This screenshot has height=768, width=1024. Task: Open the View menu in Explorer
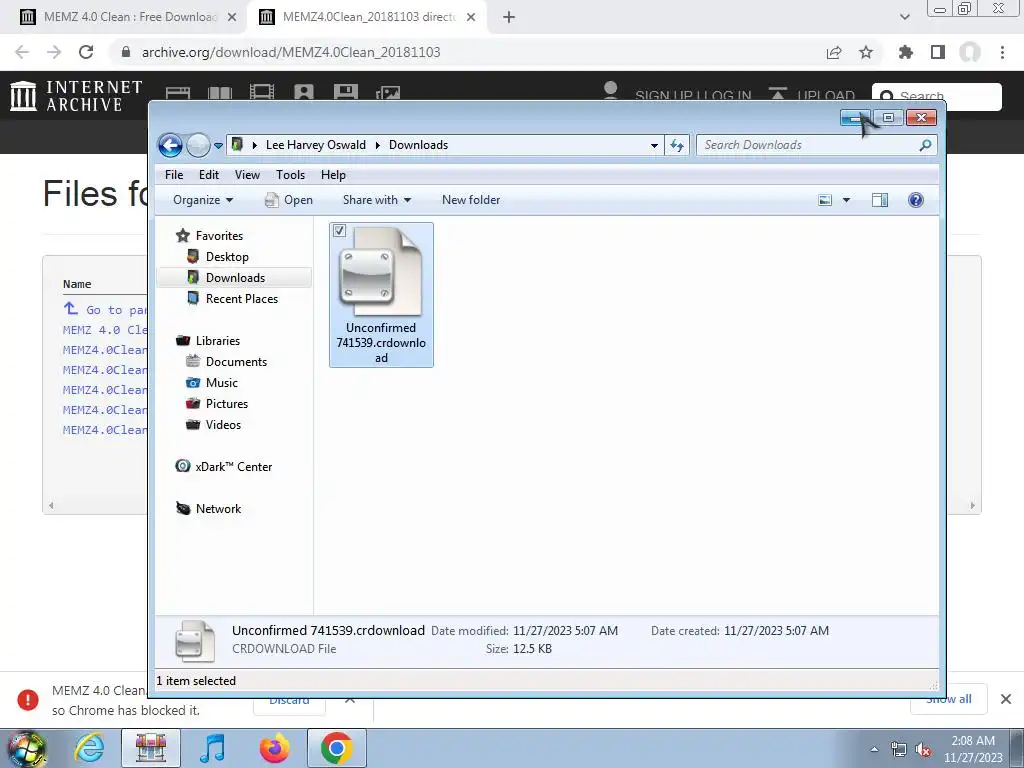(248, 175)
